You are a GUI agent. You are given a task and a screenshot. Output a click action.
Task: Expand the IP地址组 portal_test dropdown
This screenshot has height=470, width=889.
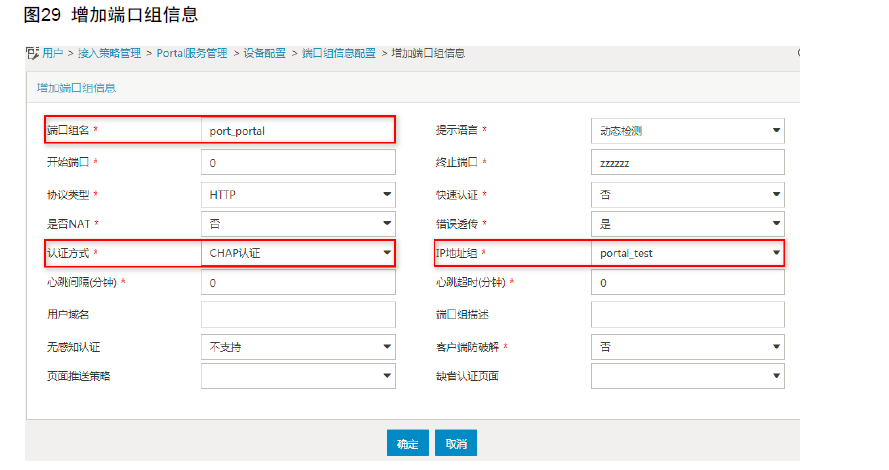click(x=687, y=253)
